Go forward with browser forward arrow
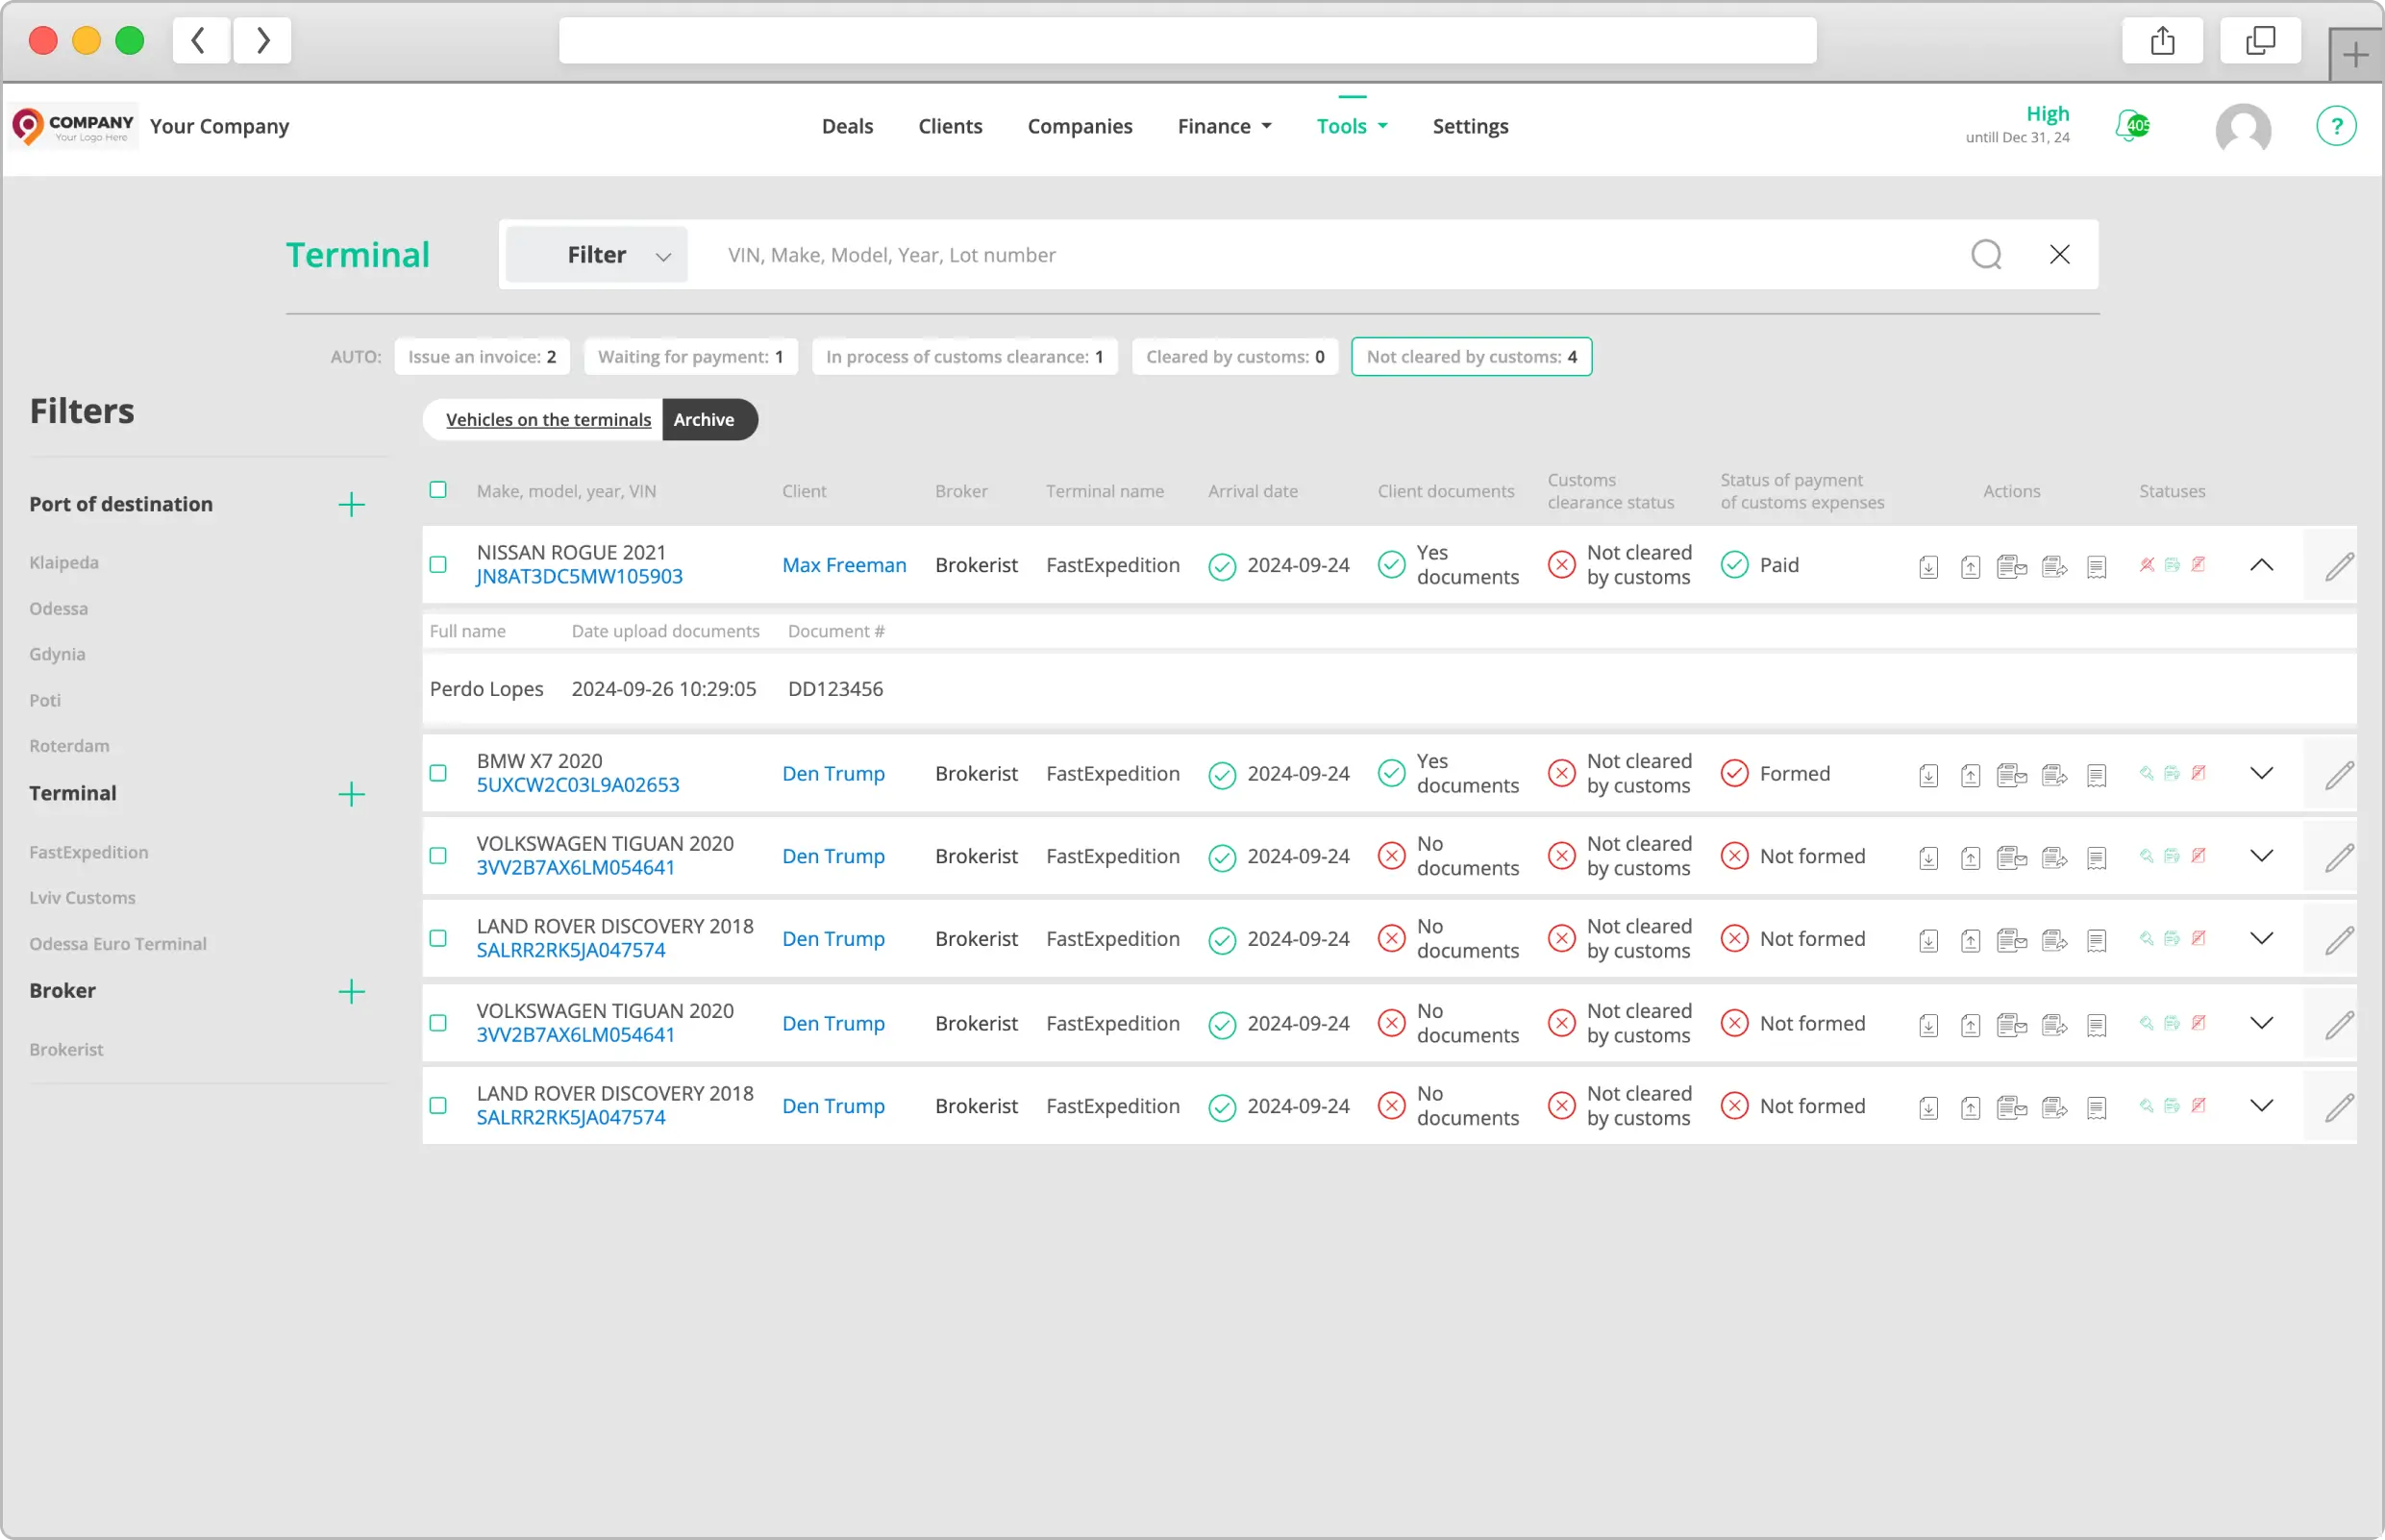Screen dimensions: 2385x1540 point(262,40)
